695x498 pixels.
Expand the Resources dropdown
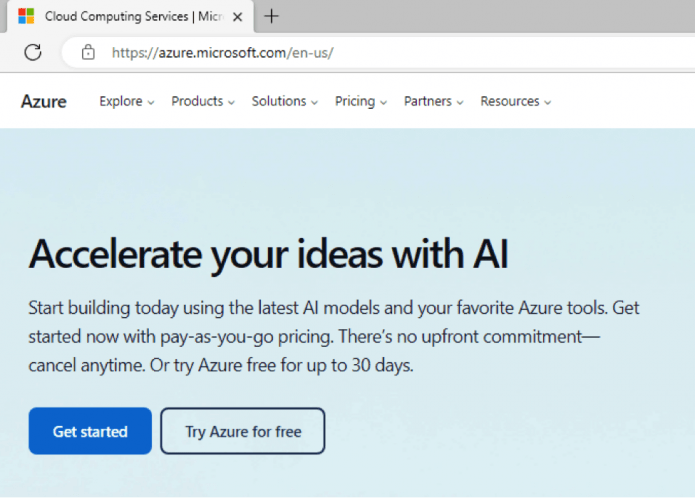pos(515,101)
